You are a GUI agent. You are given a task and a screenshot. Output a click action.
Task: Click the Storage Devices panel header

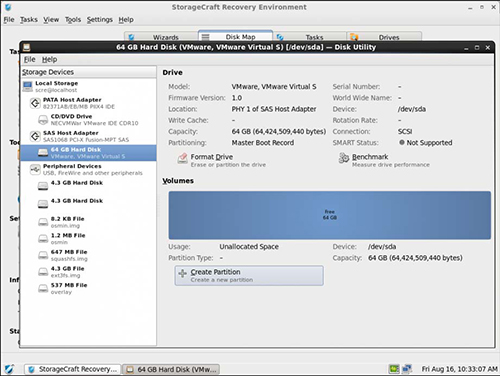(88, 72)
